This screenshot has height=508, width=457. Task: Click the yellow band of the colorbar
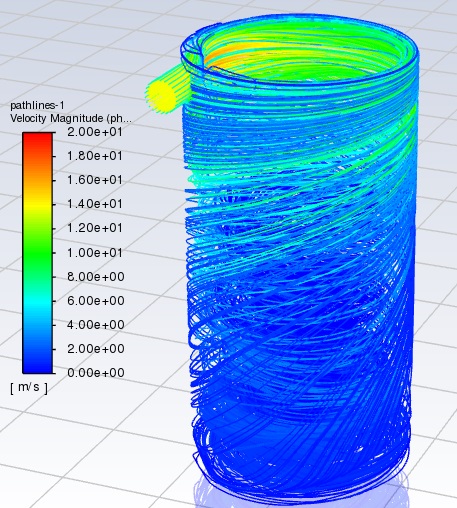coord(37,204)
